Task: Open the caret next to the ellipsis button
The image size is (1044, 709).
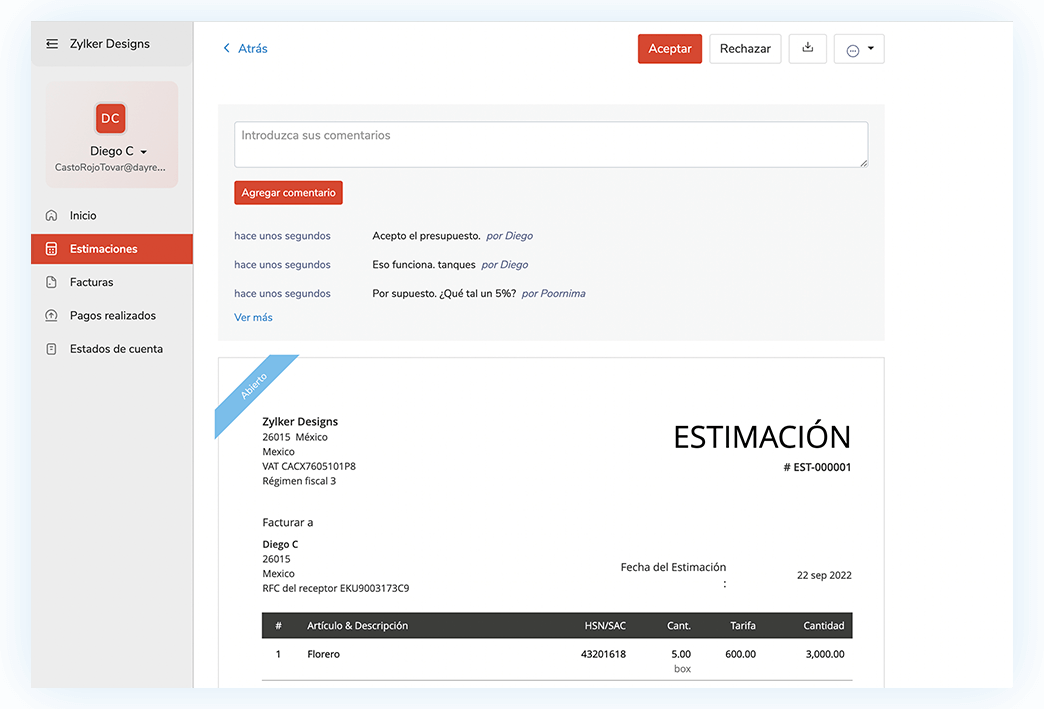Action: [872, 48]
